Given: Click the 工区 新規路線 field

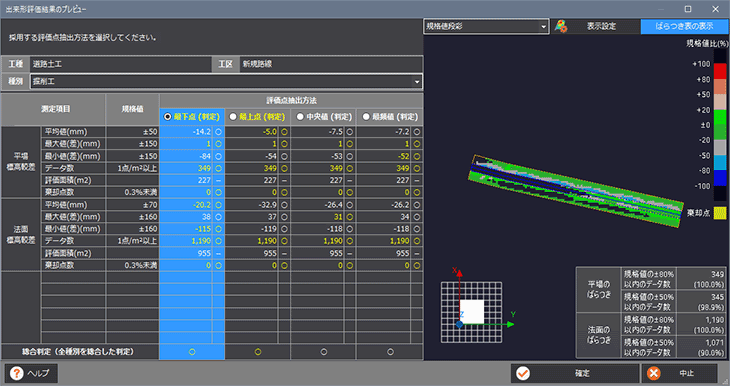Looking at the screenshot, I should pos(331,64).
